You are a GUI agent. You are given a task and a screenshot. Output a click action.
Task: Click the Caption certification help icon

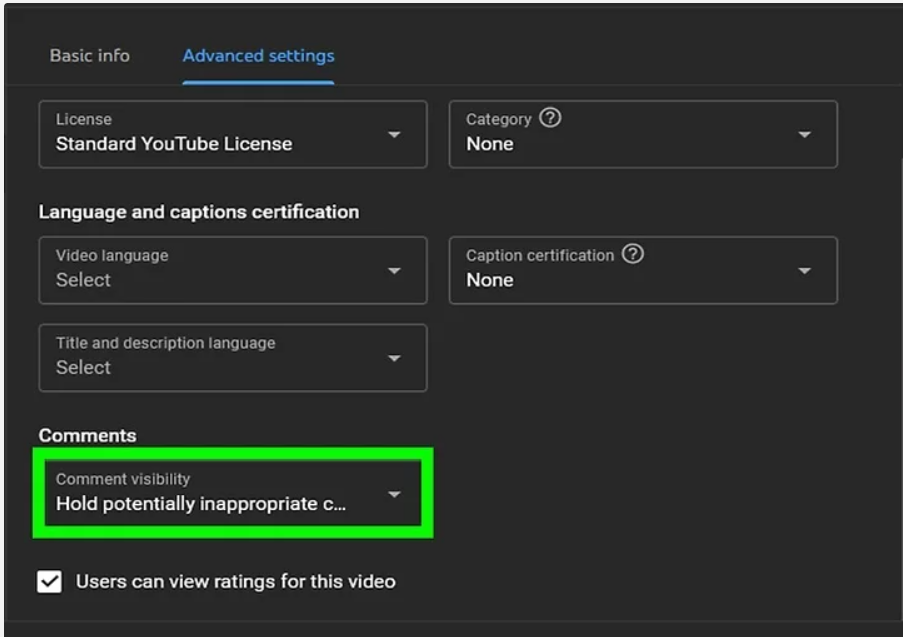(x=632, y=254)
